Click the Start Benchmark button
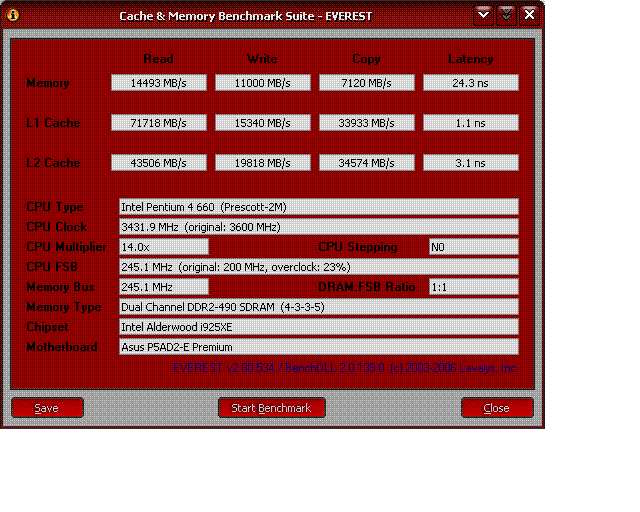Viewport: 640px width, 512px height. click(272, 408)
